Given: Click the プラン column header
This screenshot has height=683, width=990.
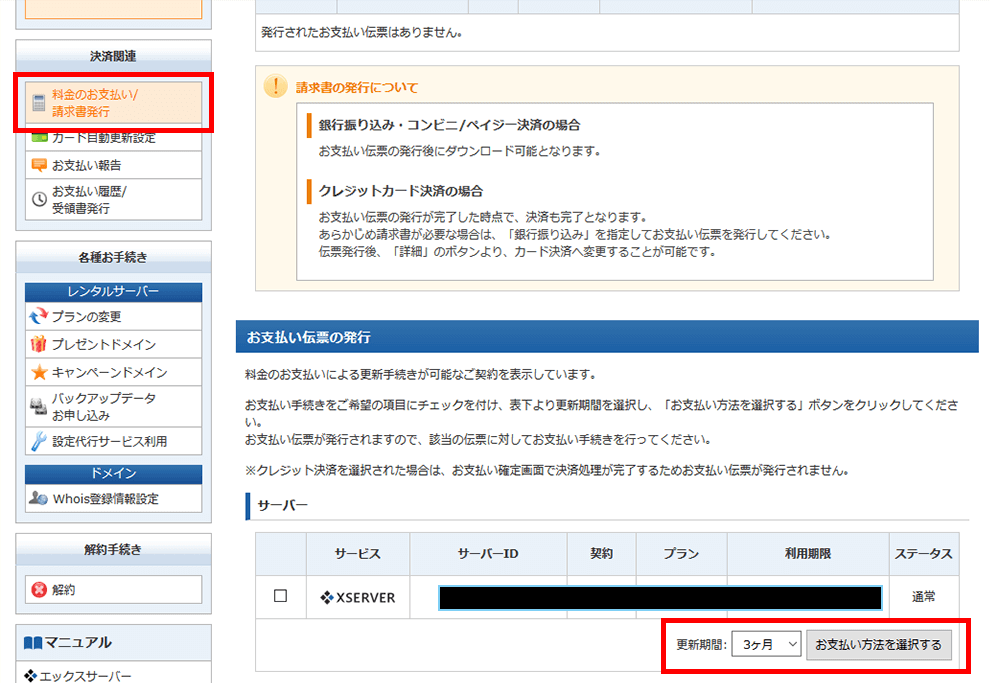Looking at the screenshot, I should (x=681, y=554).
